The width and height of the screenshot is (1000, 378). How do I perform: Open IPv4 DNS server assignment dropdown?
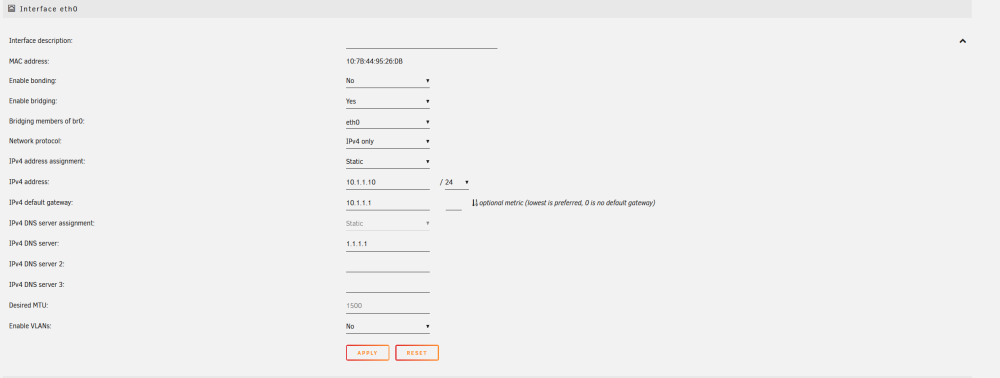[x=388, y=224]
